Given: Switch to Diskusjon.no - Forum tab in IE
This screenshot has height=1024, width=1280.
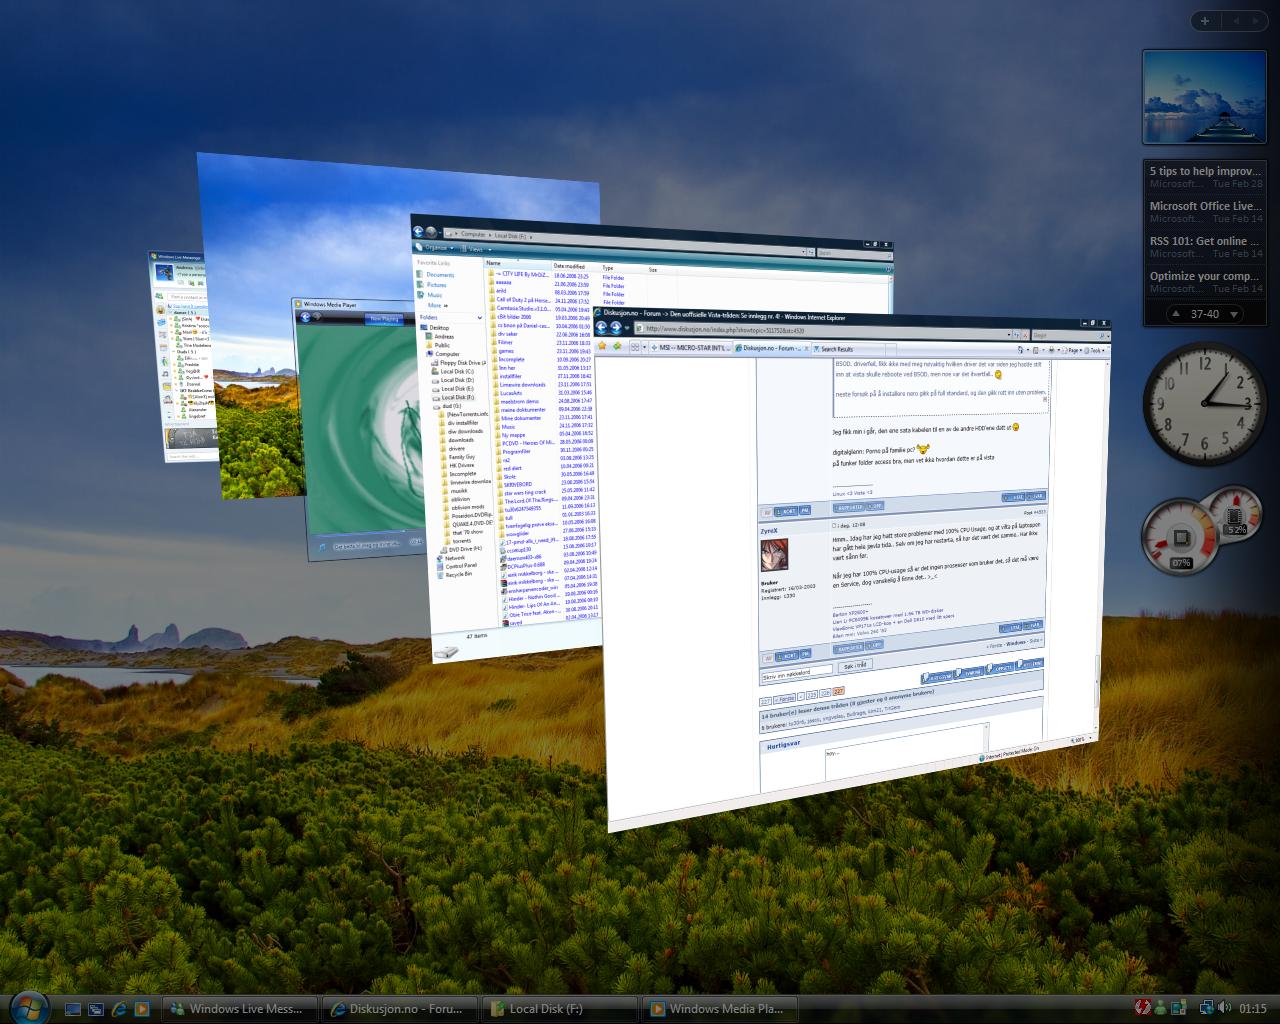Looking at the screenshot, I should (x=772, y=348).
